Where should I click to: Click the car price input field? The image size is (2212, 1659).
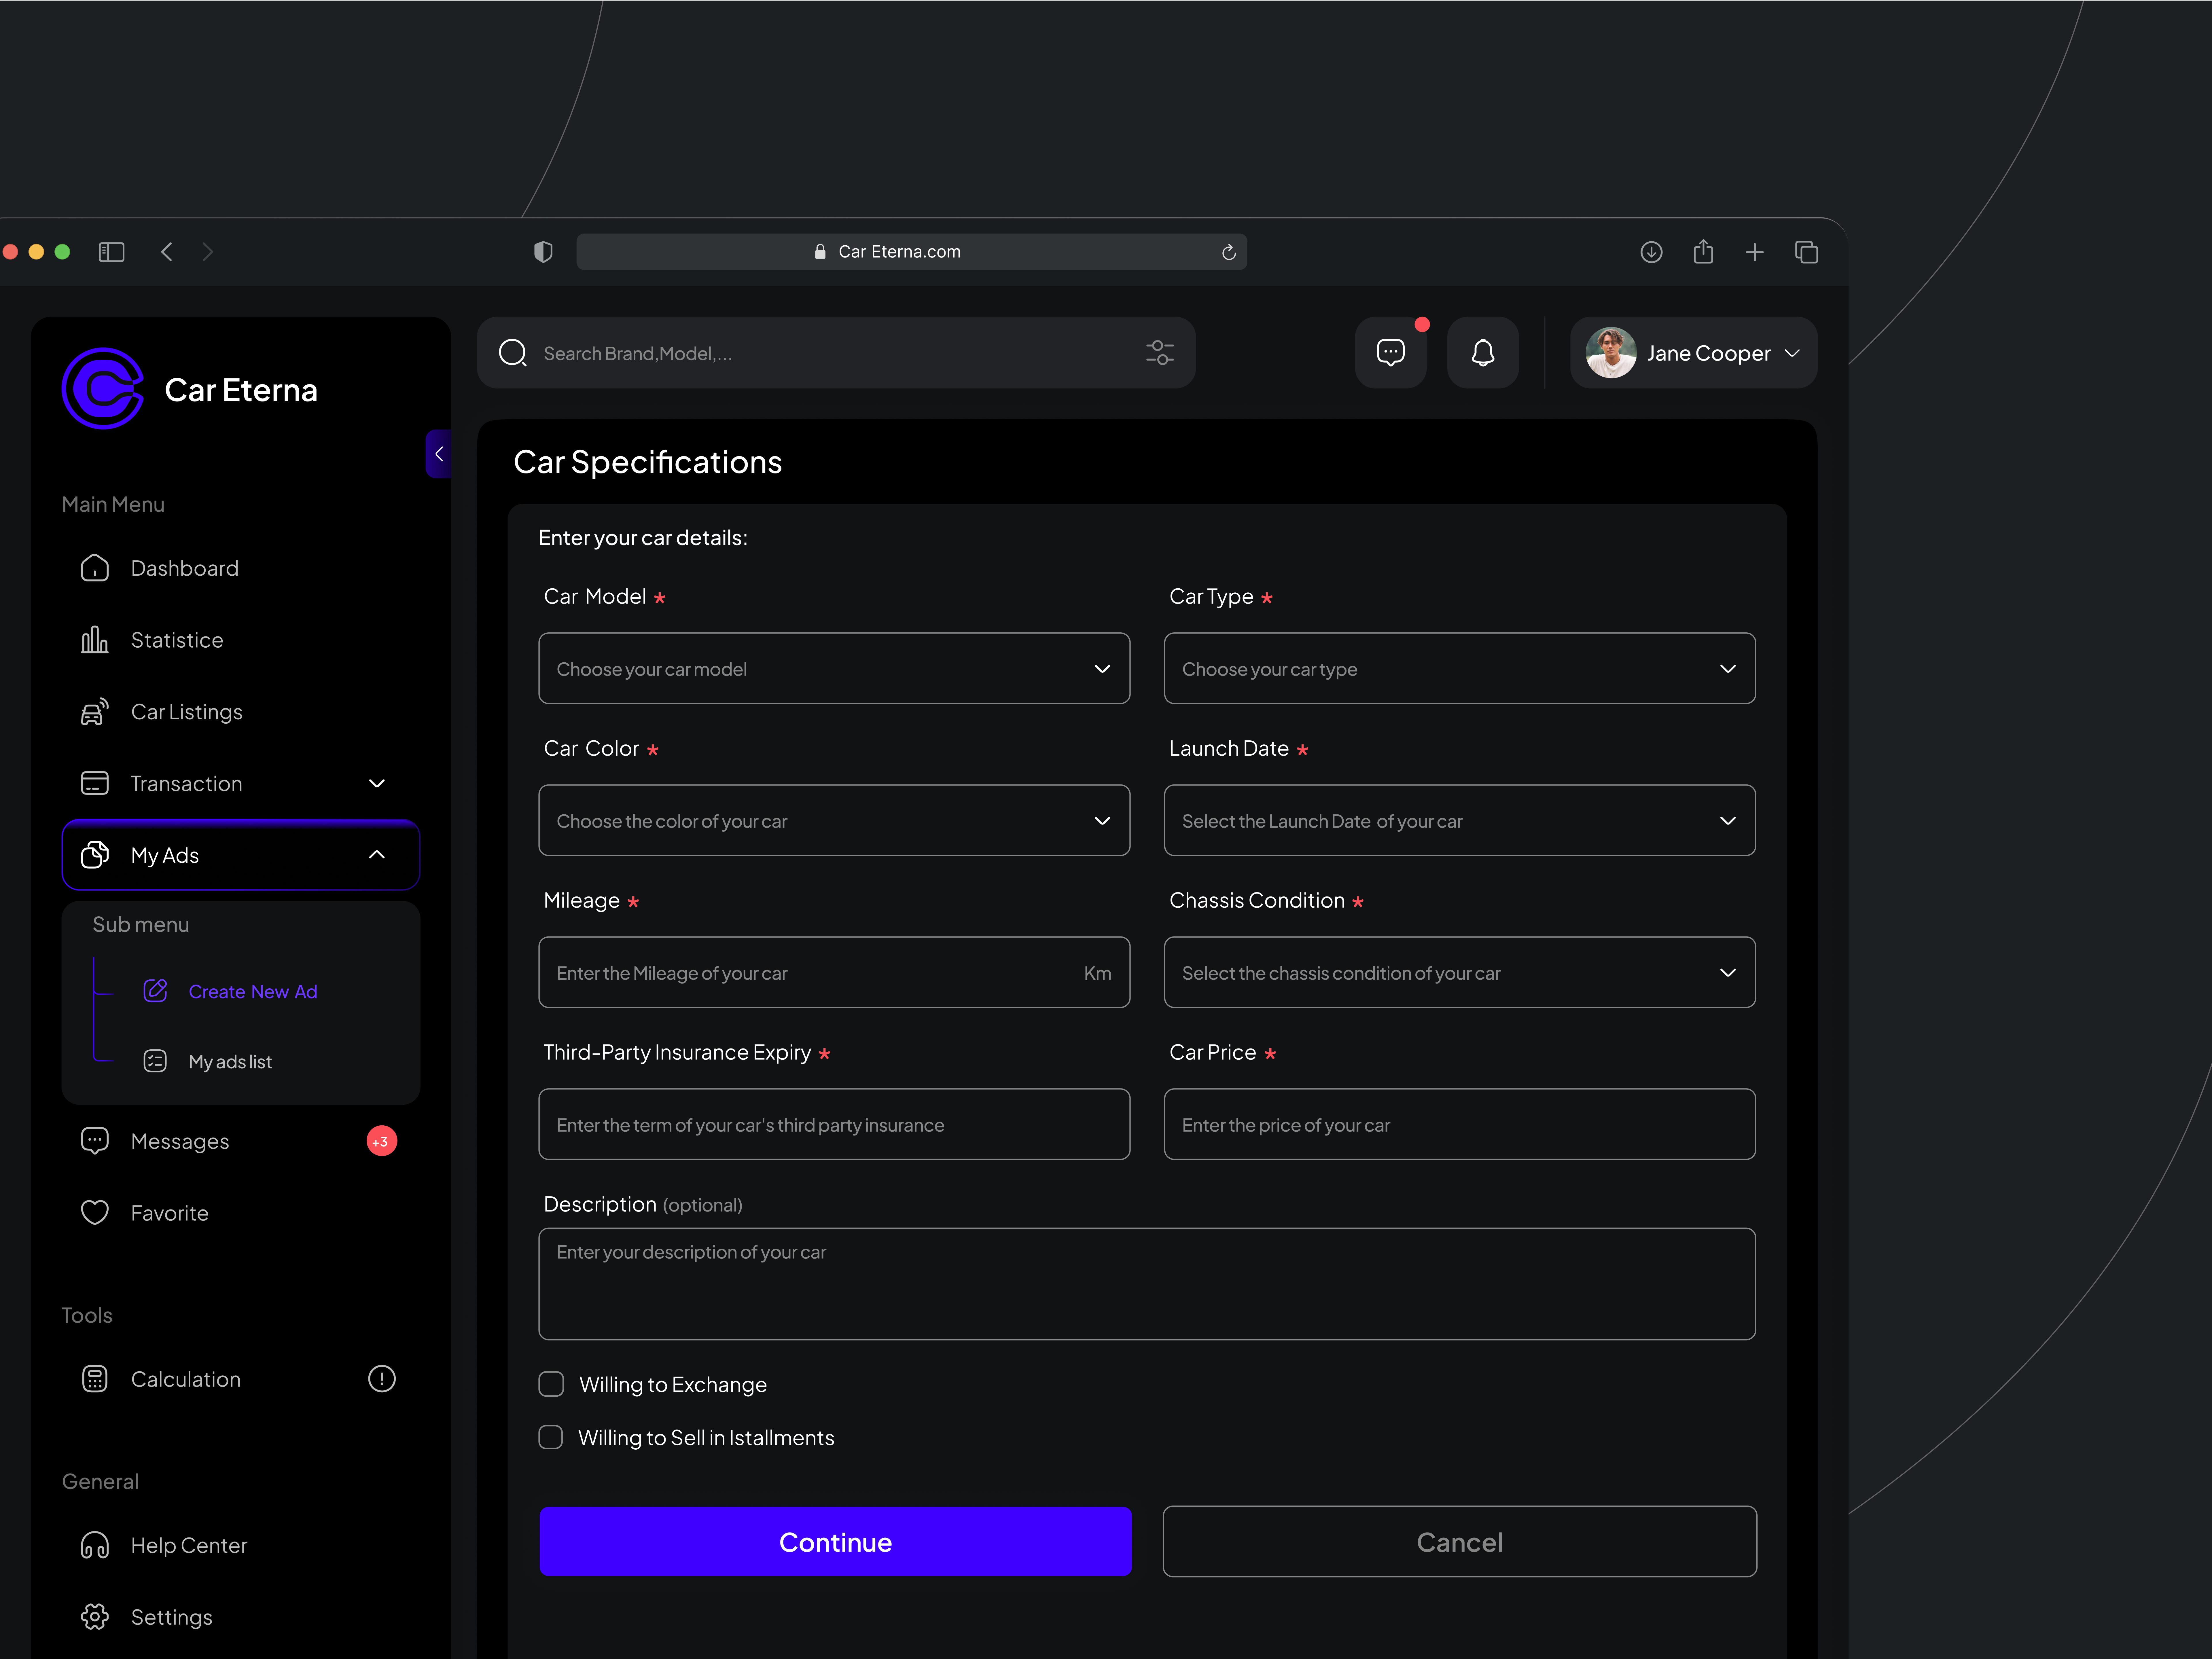(x=1459, y=1124)
